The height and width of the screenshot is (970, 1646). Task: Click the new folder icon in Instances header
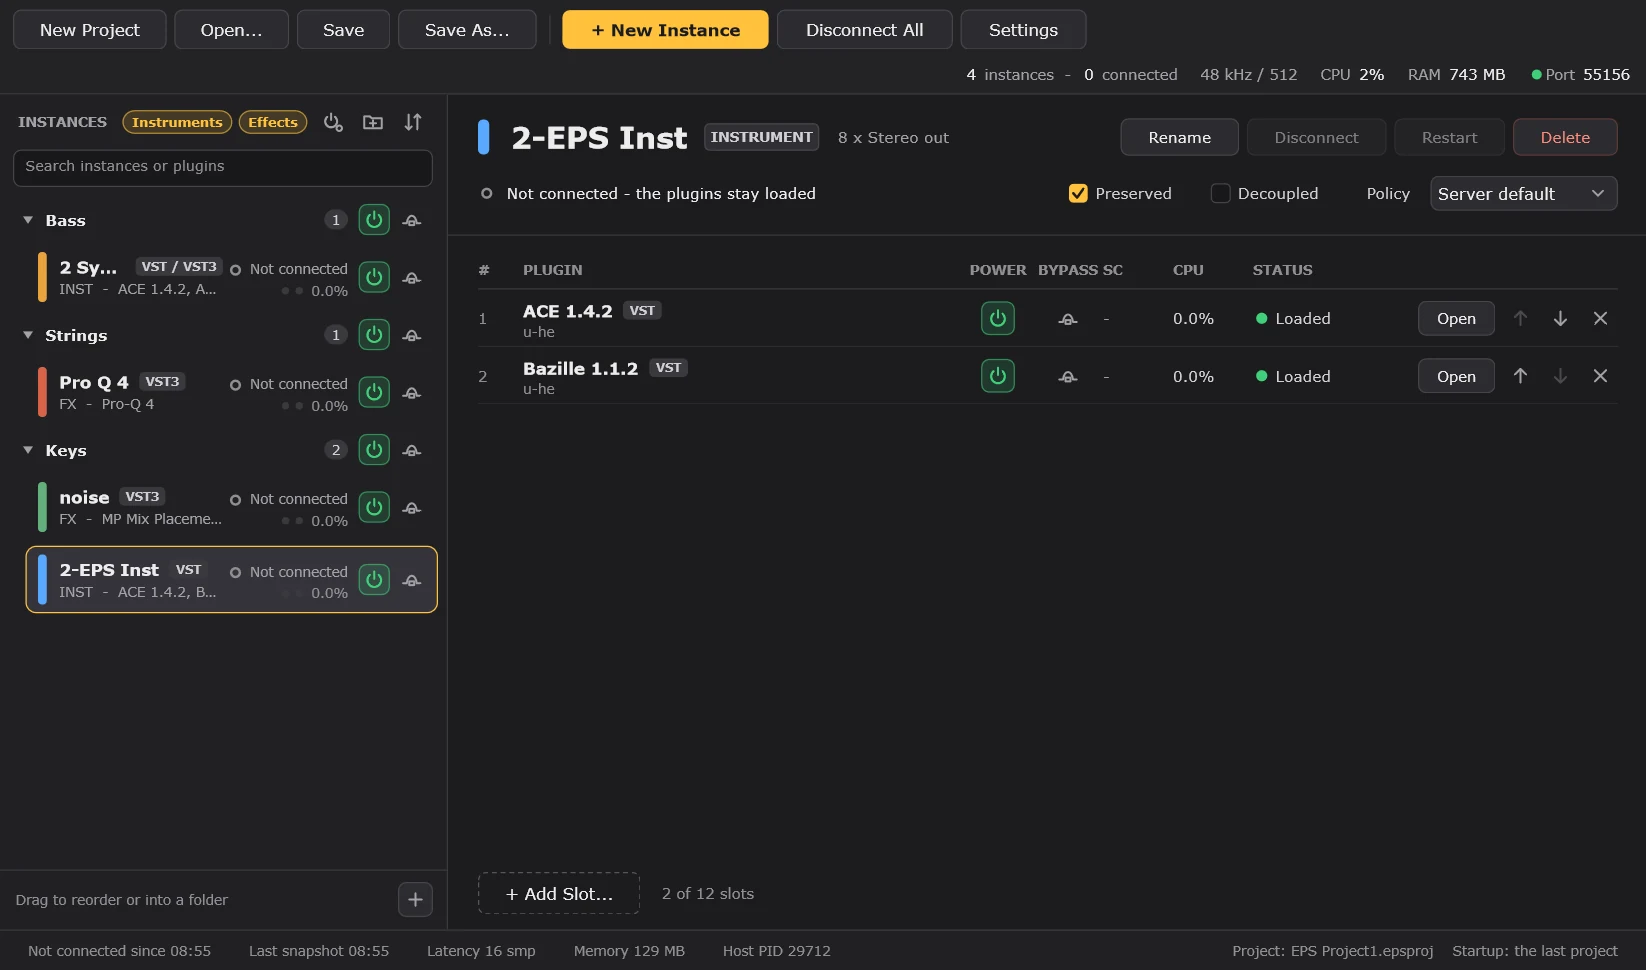tap(373, 122)
